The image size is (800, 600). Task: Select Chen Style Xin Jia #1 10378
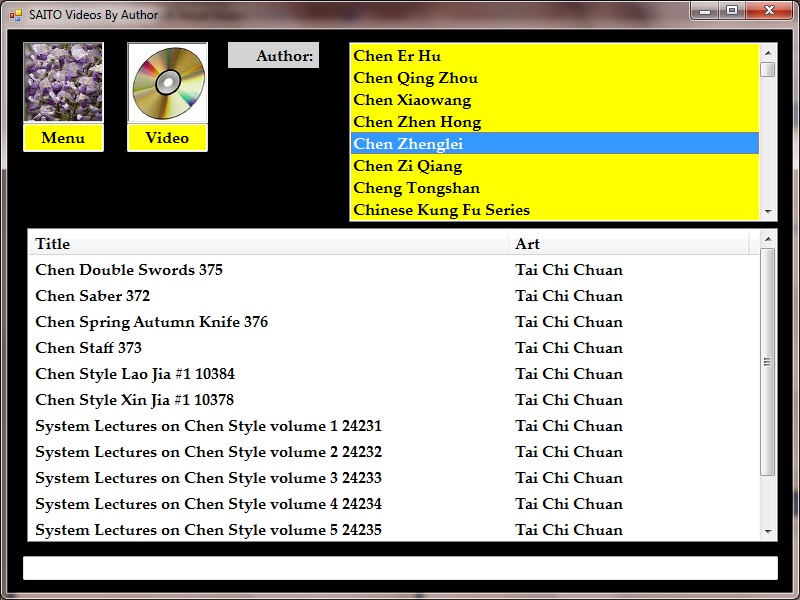tap(394, 399)
